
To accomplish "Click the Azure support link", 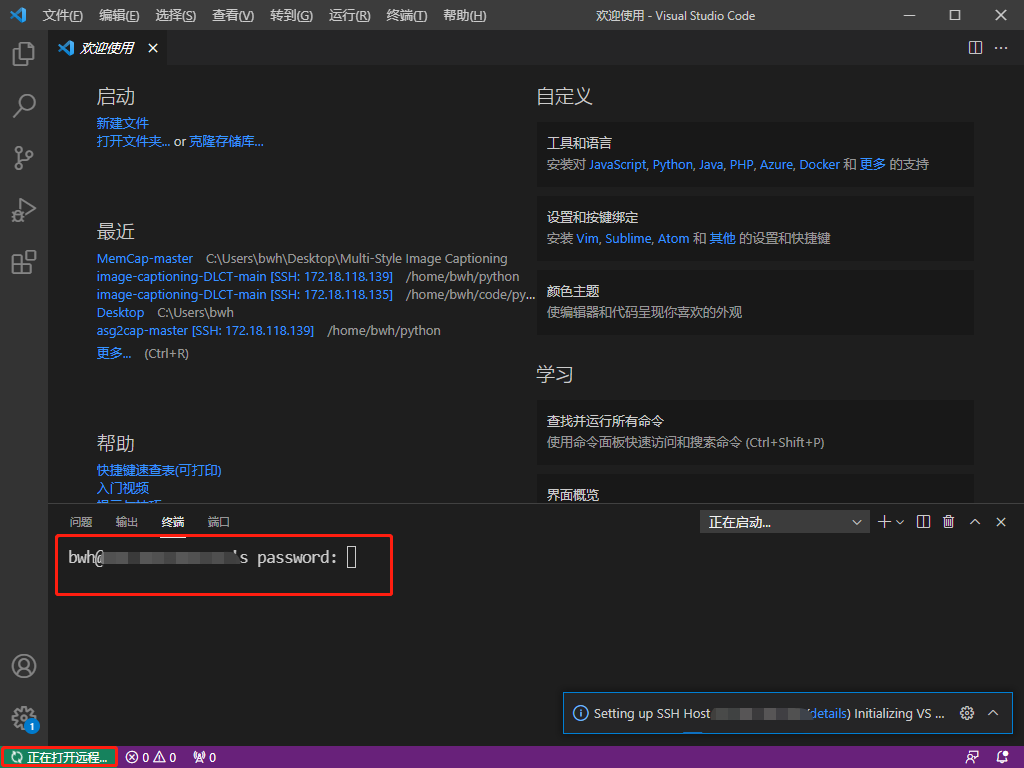I will click(x=776, y=165).
